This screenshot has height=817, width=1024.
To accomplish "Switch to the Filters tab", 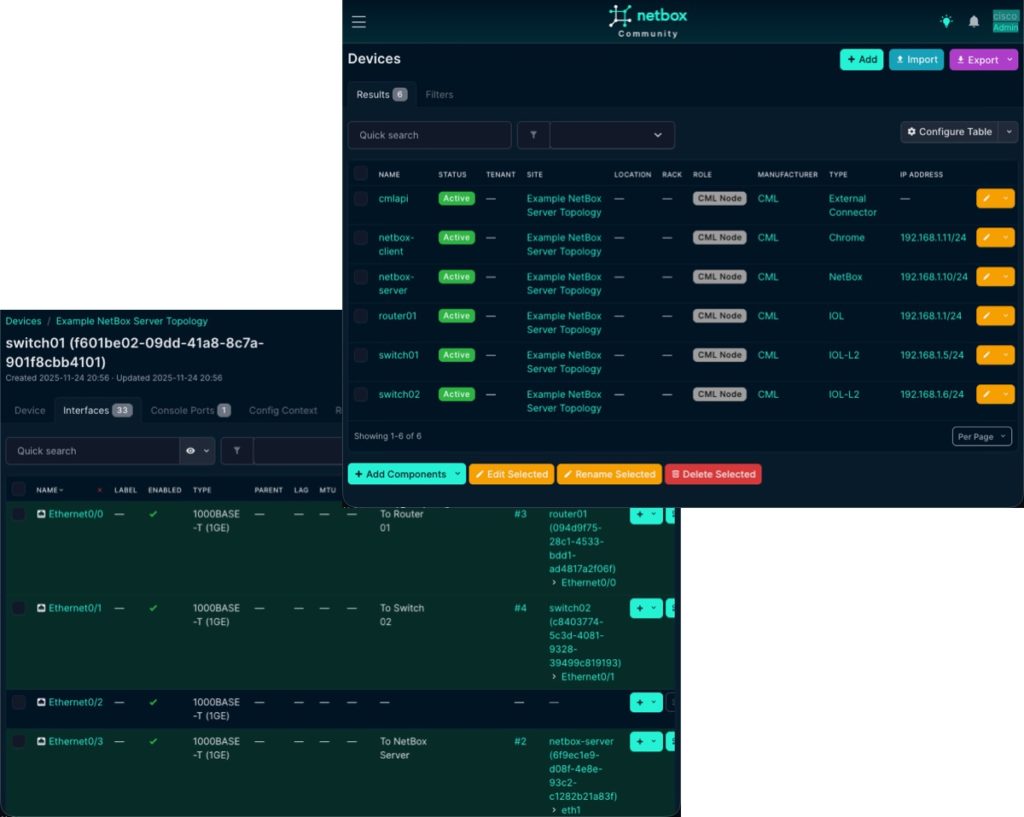I will point(439,94).
